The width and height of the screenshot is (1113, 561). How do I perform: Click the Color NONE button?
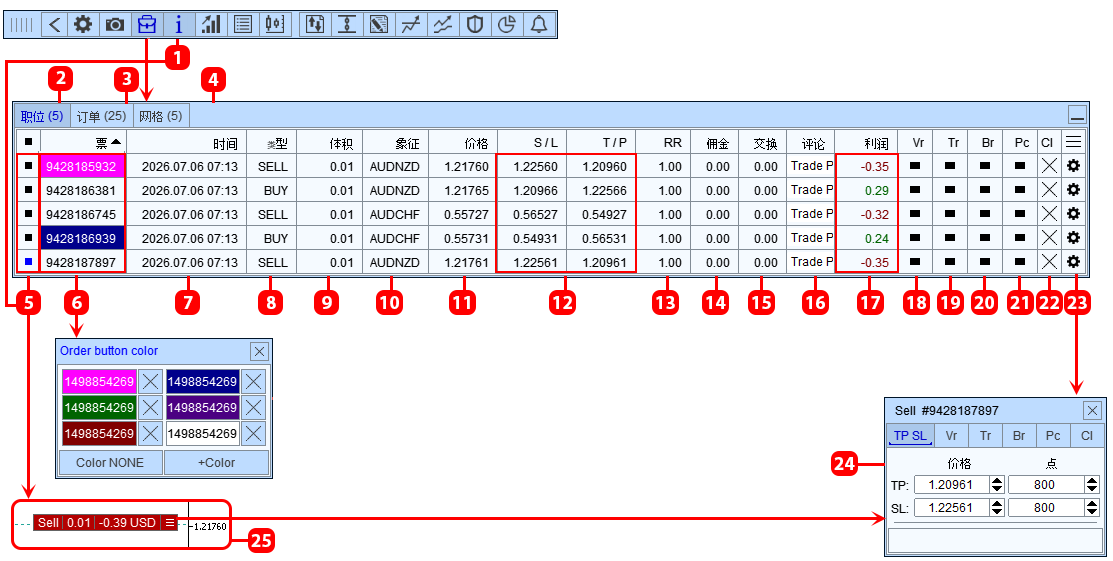[110, 462]
